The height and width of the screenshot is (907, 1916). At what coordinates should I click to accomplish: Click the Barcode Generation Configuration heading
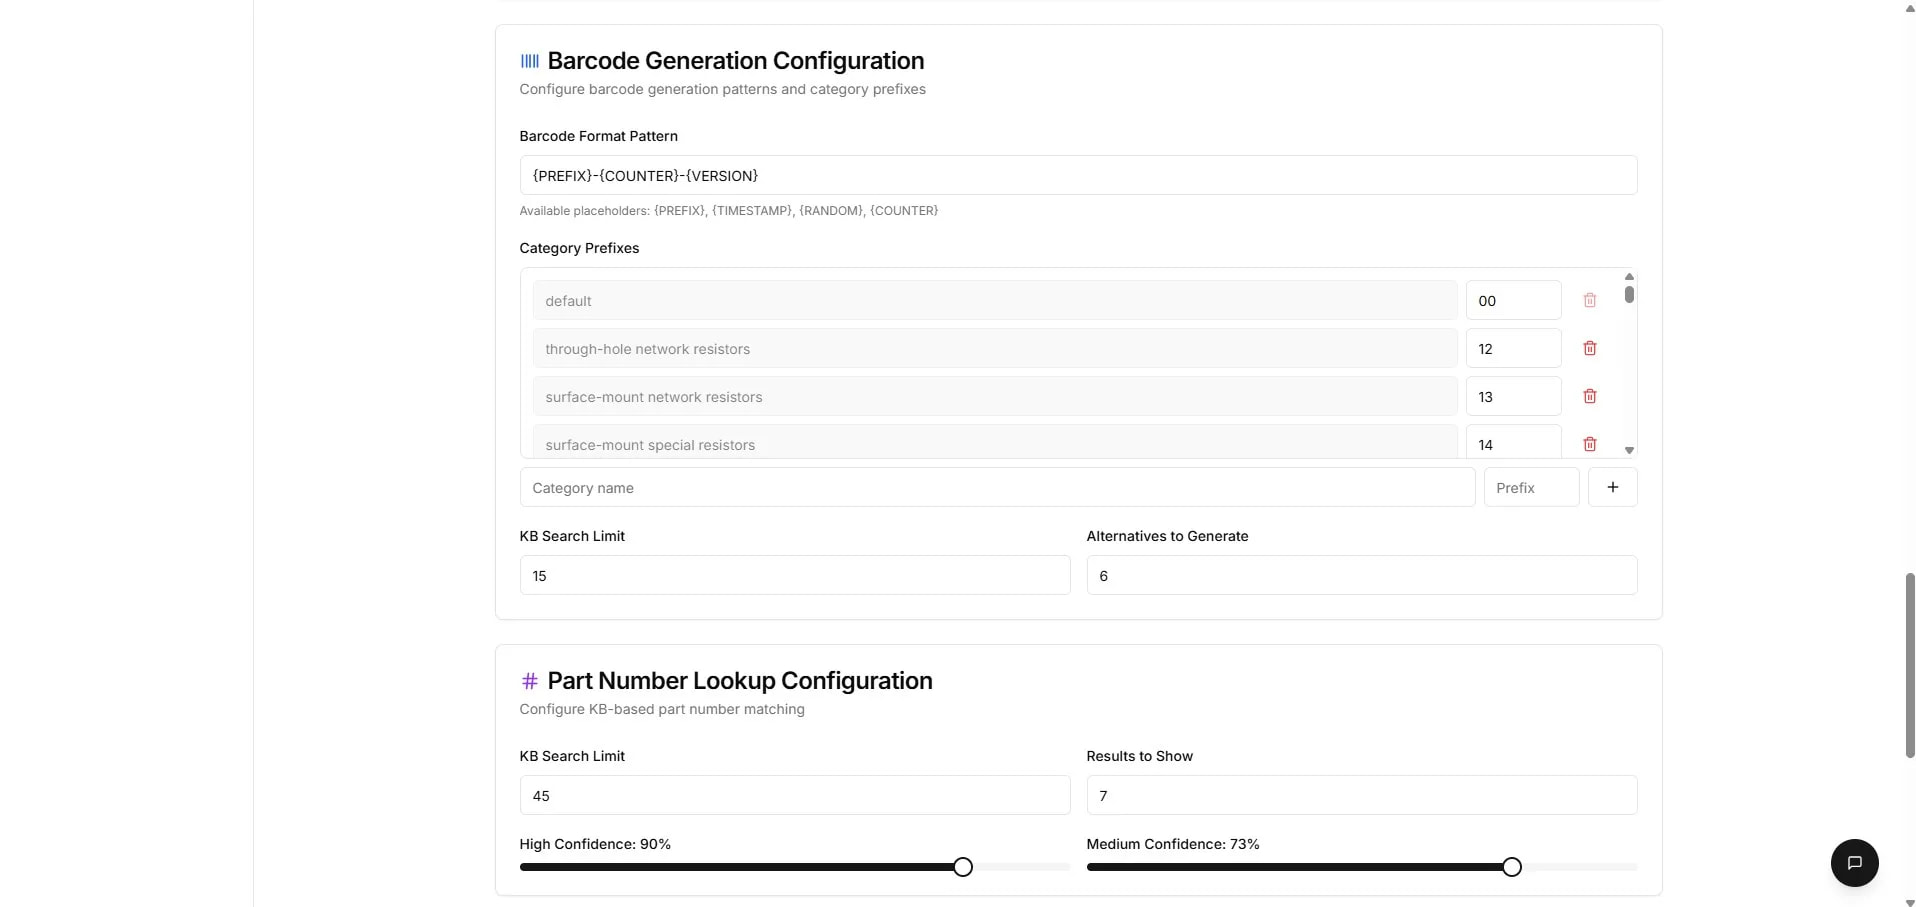[x=735, y=61]
